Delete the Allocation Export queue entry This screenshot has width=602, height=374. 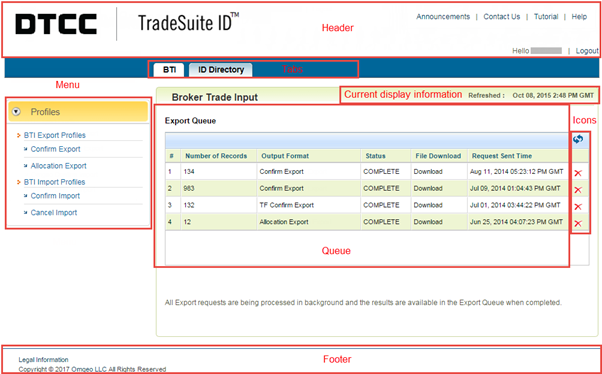(x=578, y=223)
